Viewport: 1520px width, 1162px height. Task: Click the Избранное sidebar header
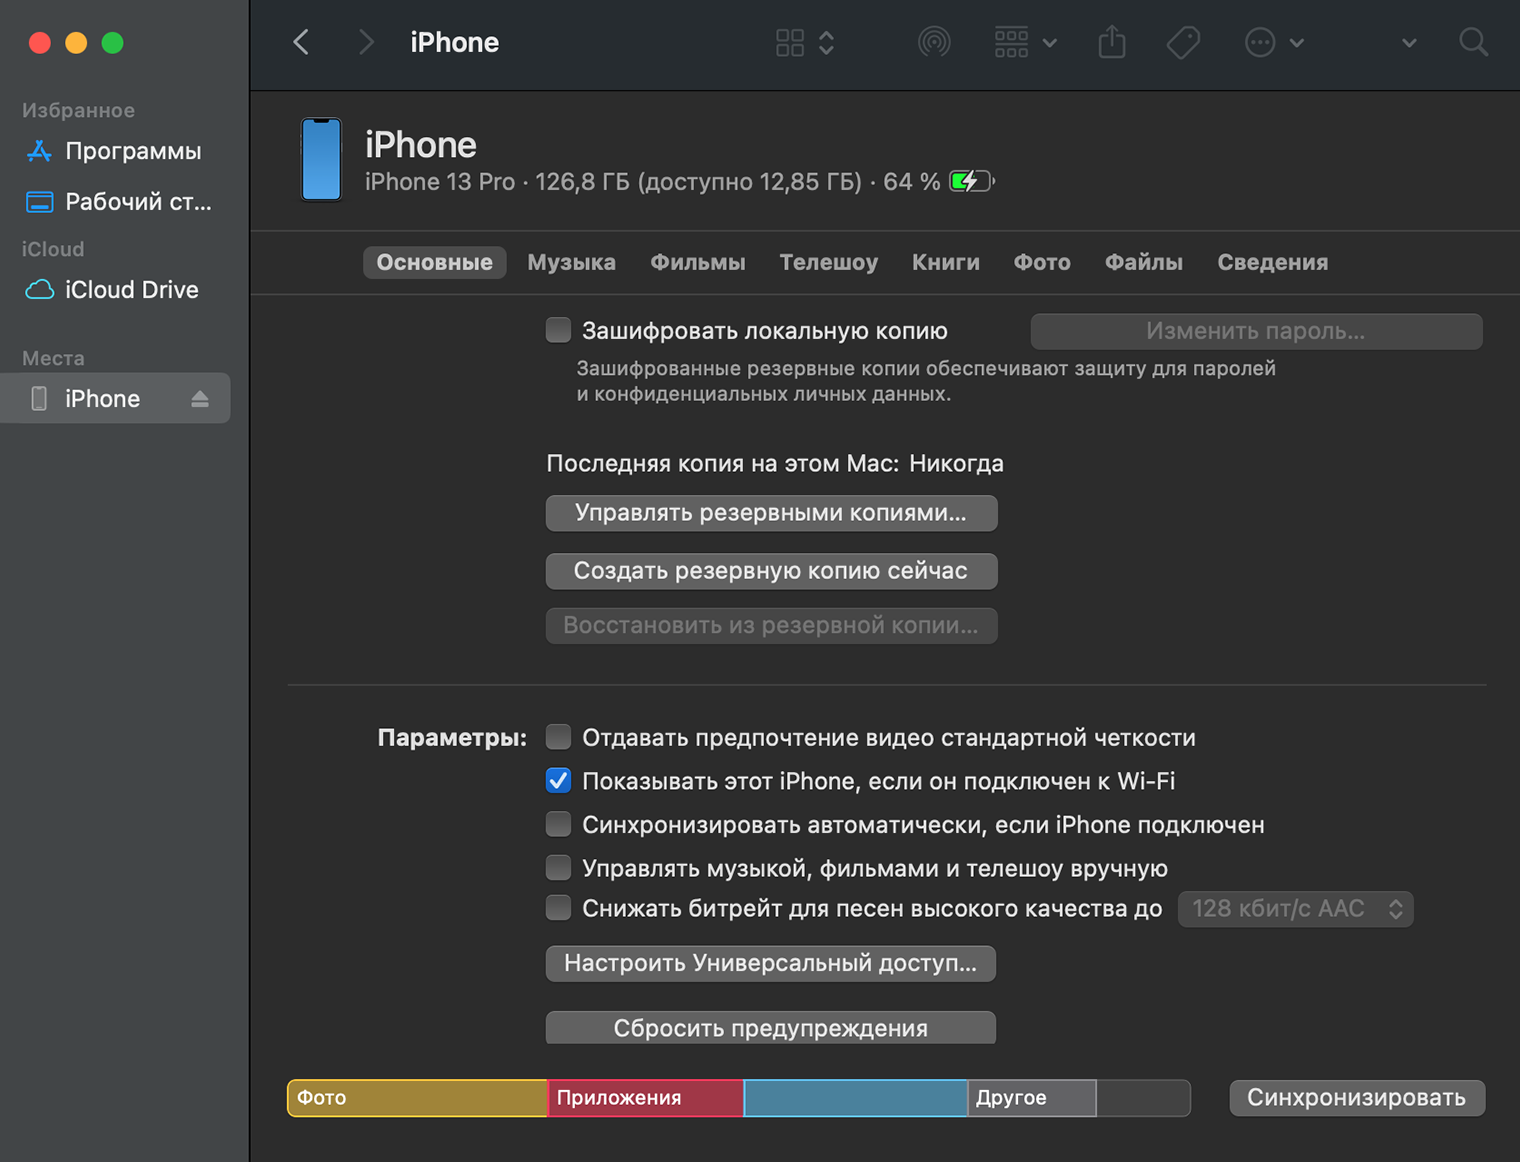coord(78,110)
